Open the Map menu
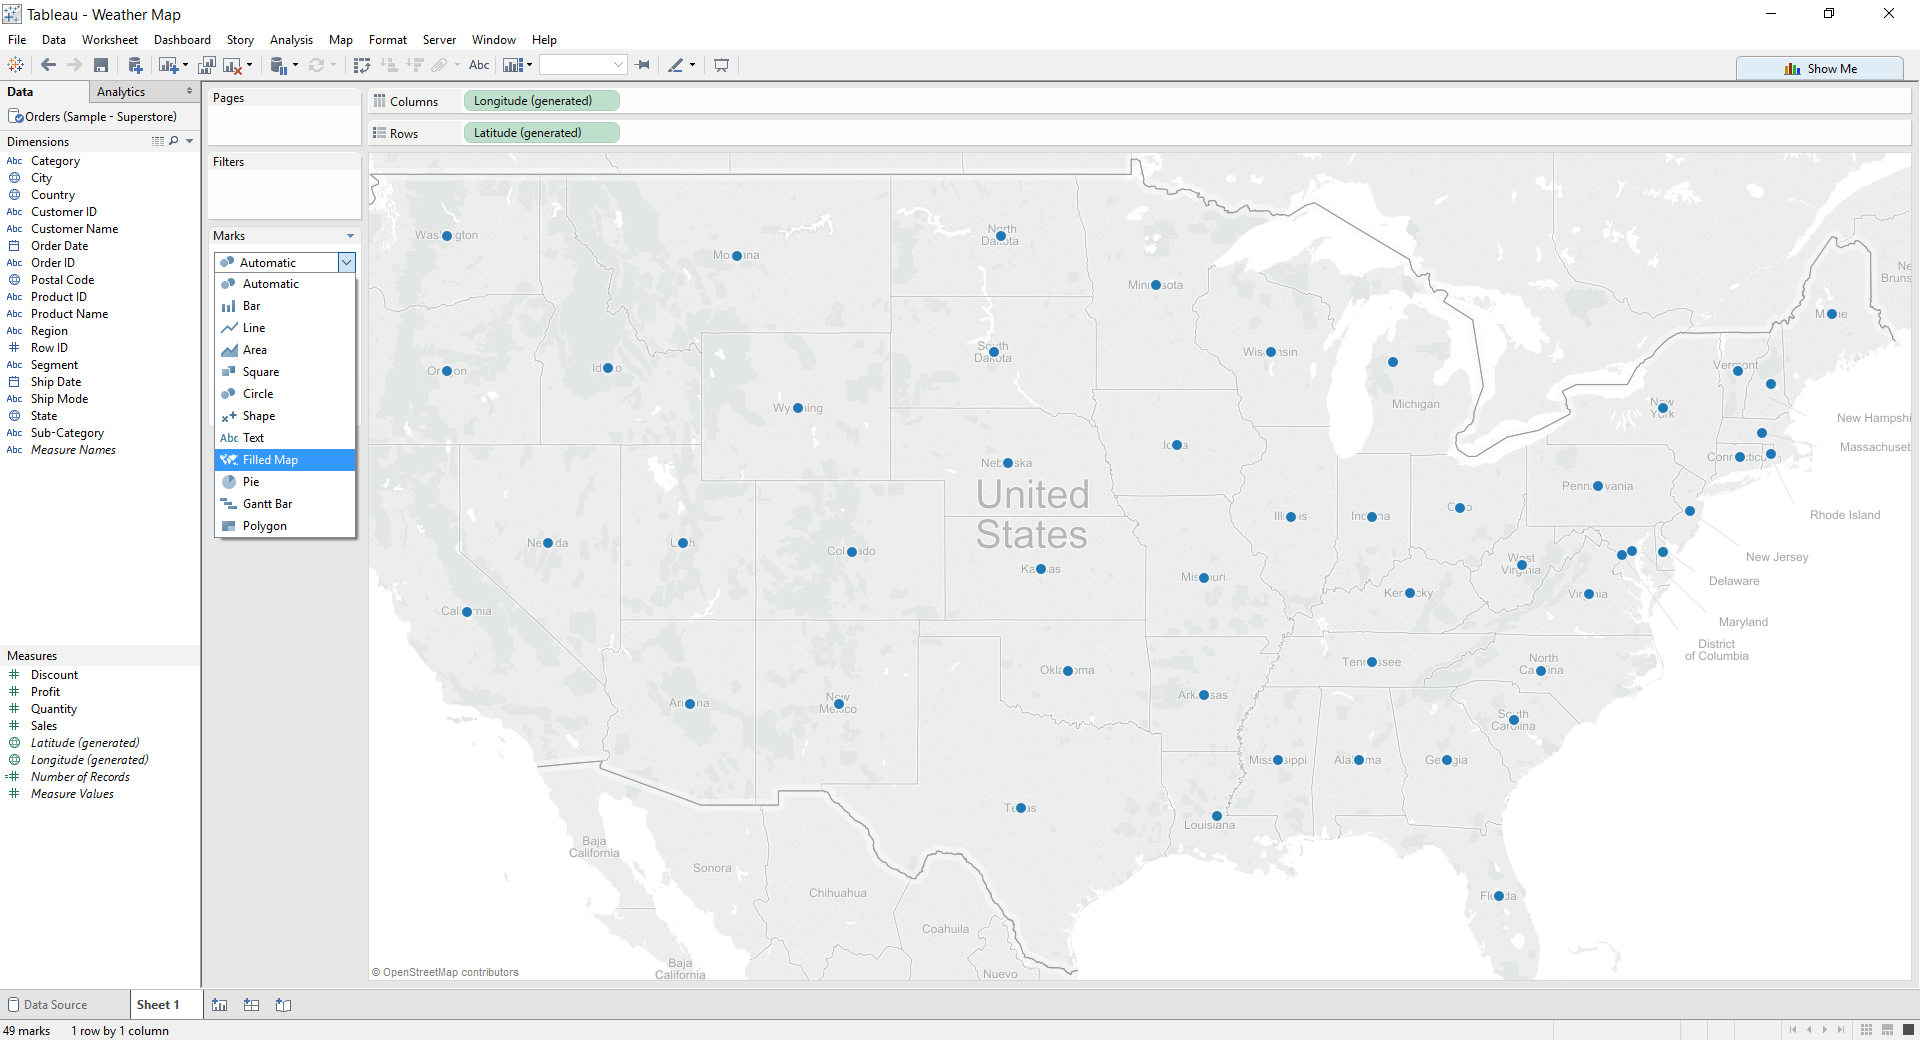 pyautogui.click(x=340, y=39)
